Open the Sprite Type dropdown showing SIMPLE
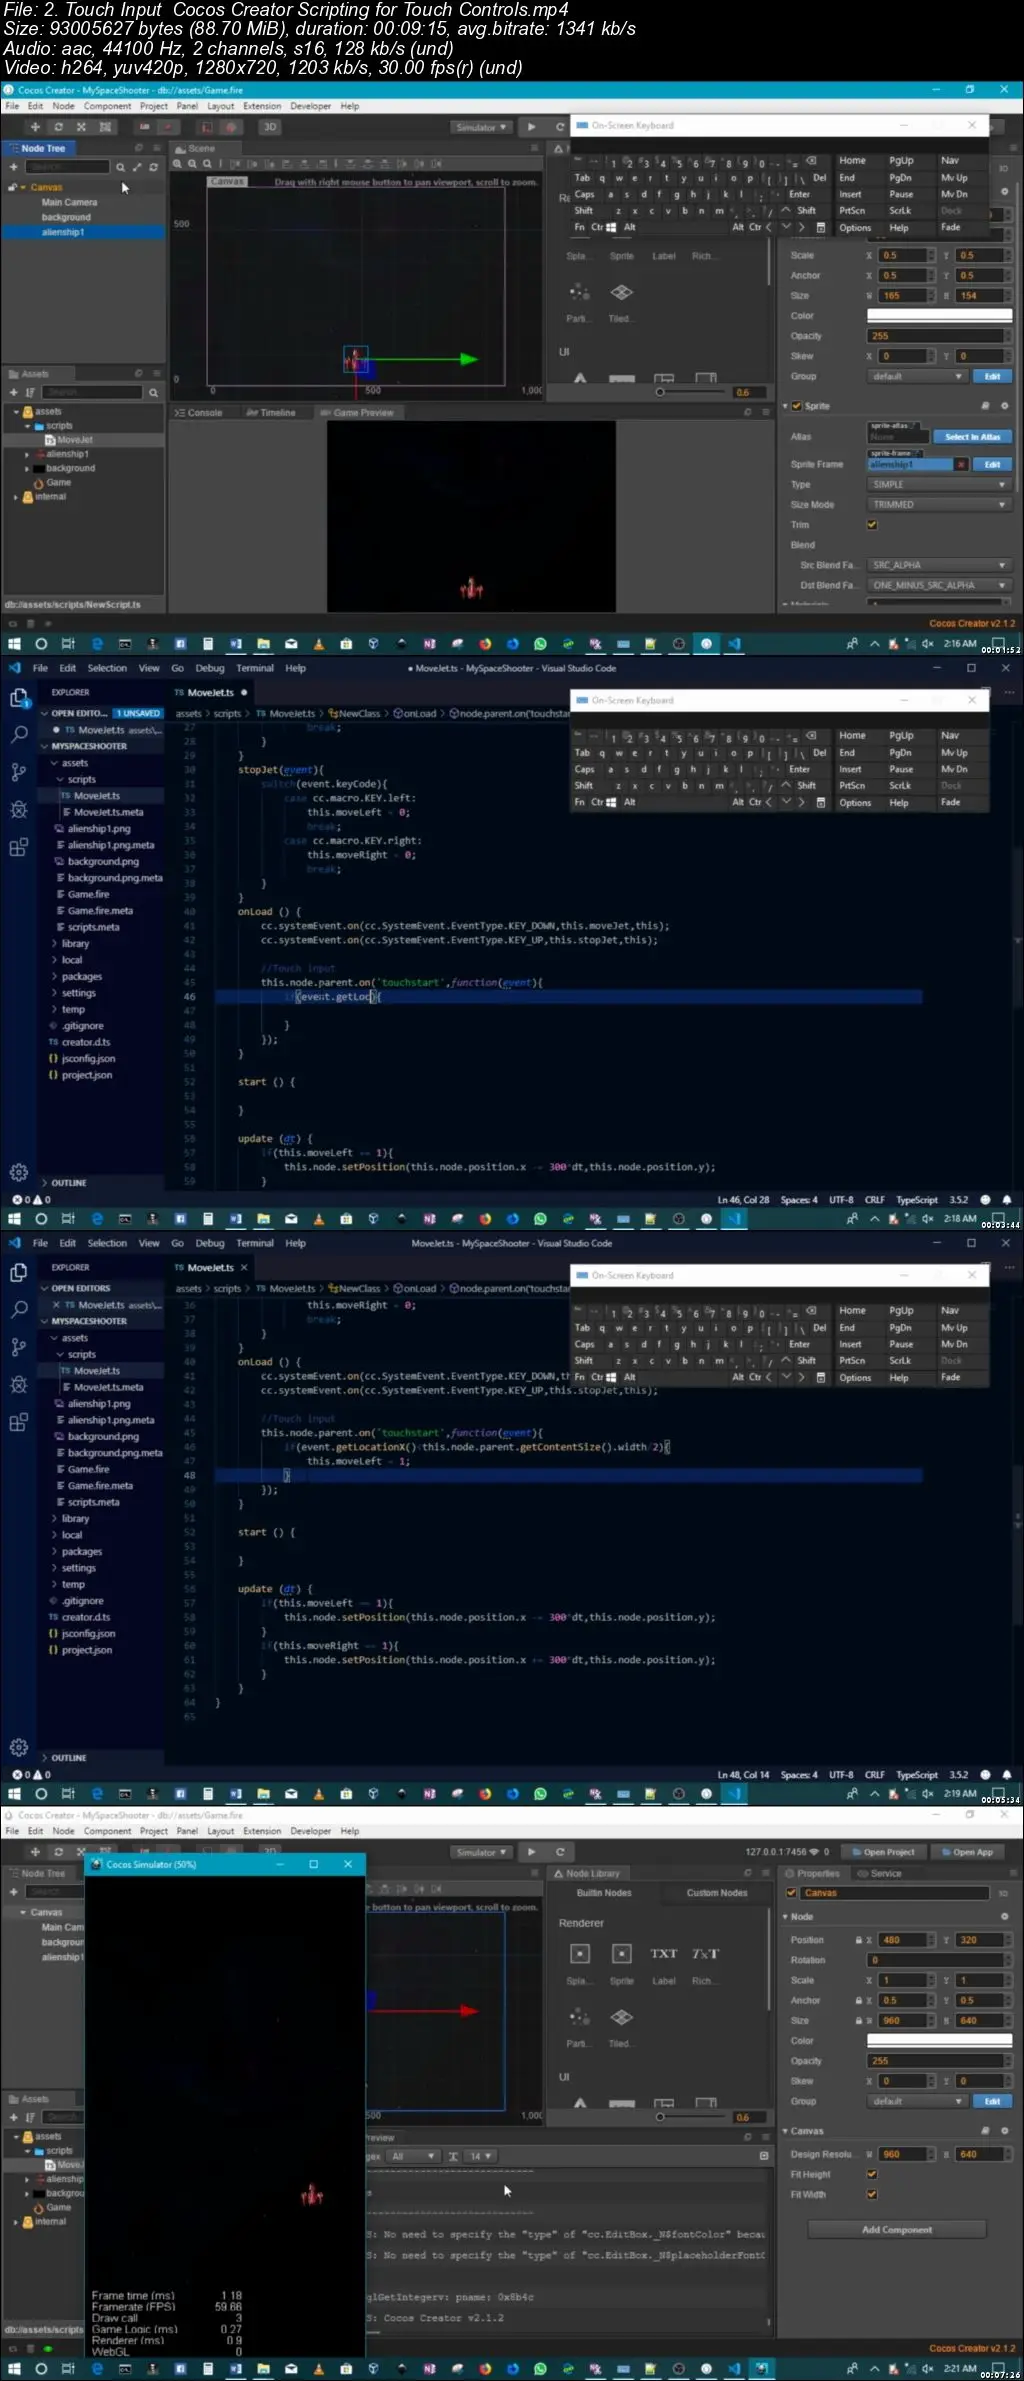Viewport: 1024px width, 2381px height. (x=939, y=484)
